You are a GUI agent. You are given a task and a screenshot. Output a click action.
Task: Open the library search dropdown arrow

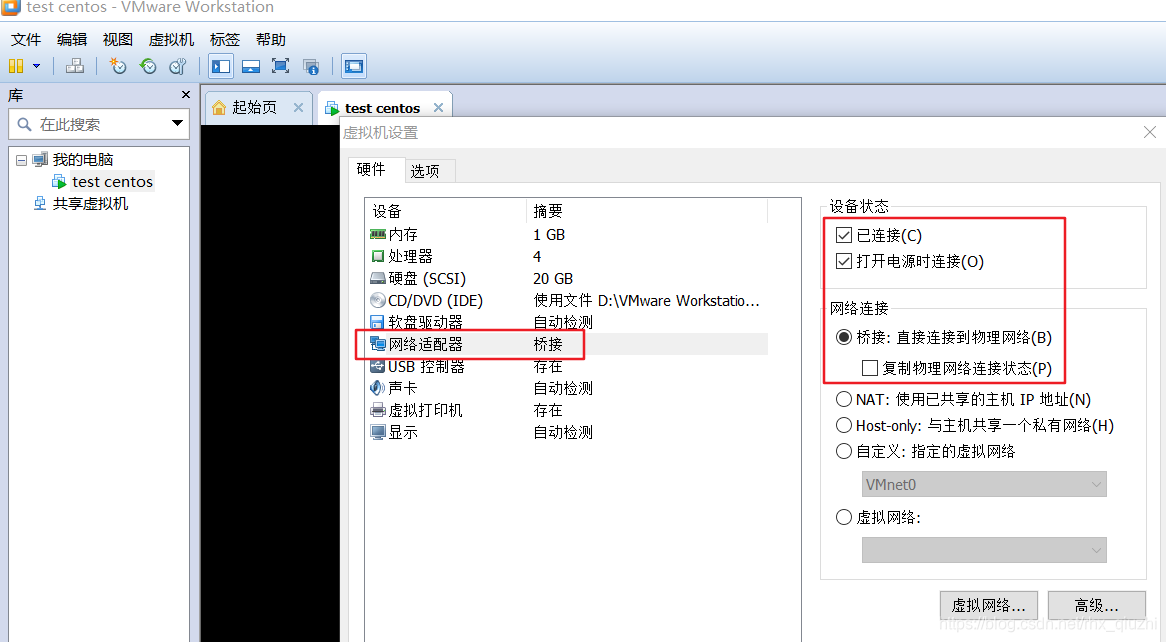[177, 123]
